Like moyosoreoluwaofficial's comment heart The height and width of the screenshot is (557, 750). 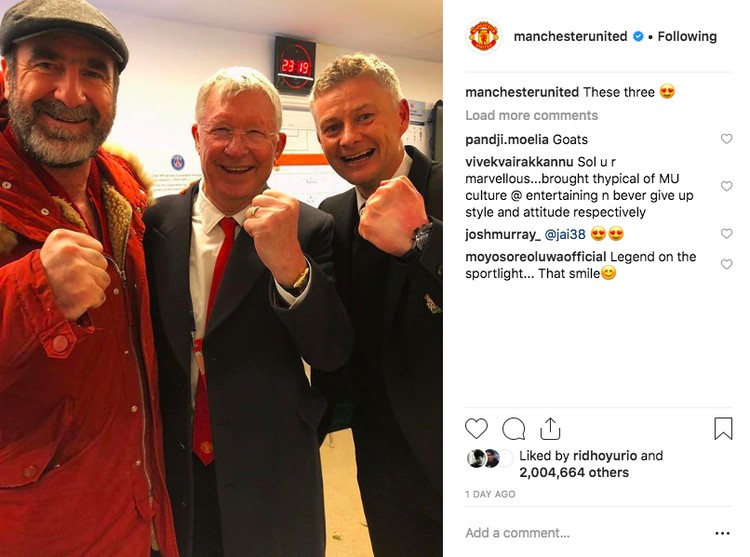(x=726, y=264)
